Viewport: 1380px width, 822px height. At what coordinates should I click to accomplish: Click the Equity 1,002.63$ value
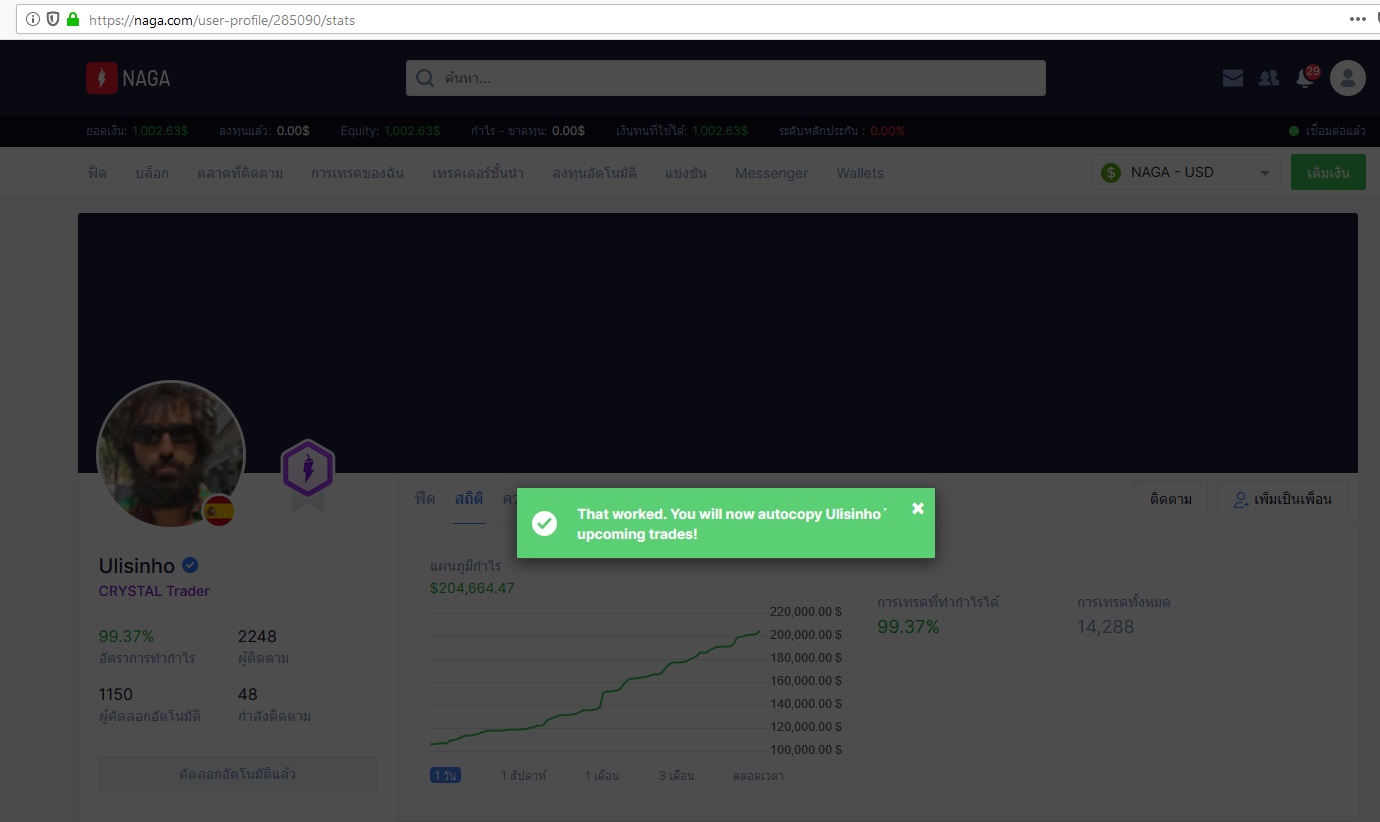pos(412,131)
